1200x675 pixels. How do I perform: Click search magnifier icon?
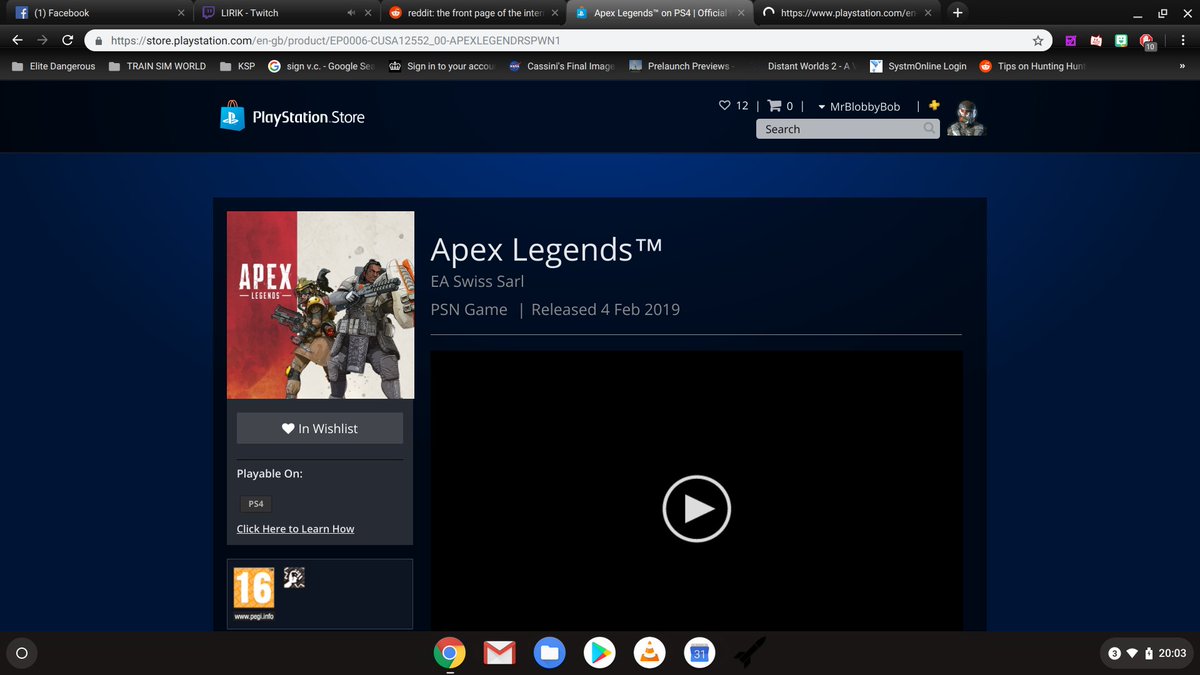click(930, 129)
